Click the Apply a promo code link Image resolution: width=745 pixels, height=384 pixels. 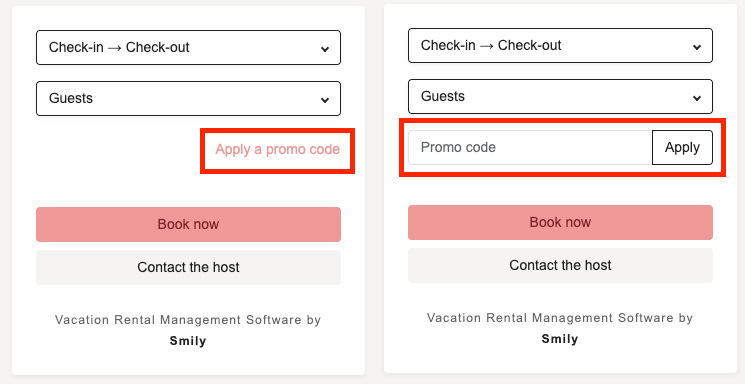277,149
